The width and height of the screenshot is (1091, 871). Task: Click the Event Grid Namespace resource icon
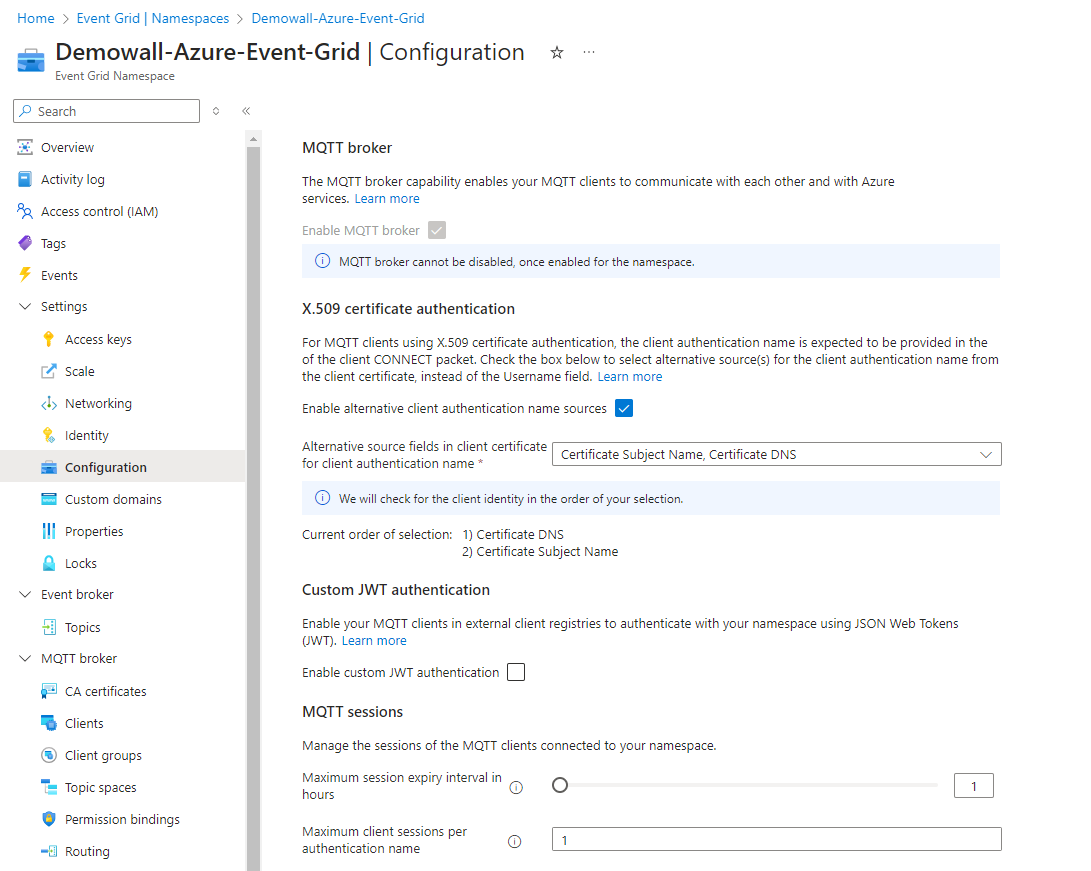click(31, 61)
